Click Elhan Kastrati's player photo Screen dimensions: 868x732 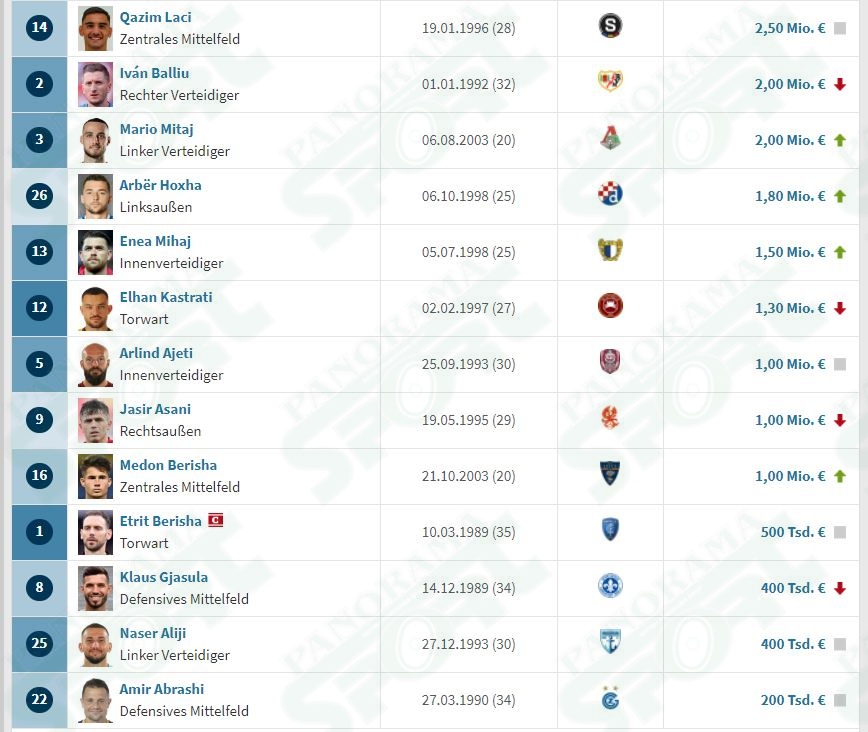95,308
